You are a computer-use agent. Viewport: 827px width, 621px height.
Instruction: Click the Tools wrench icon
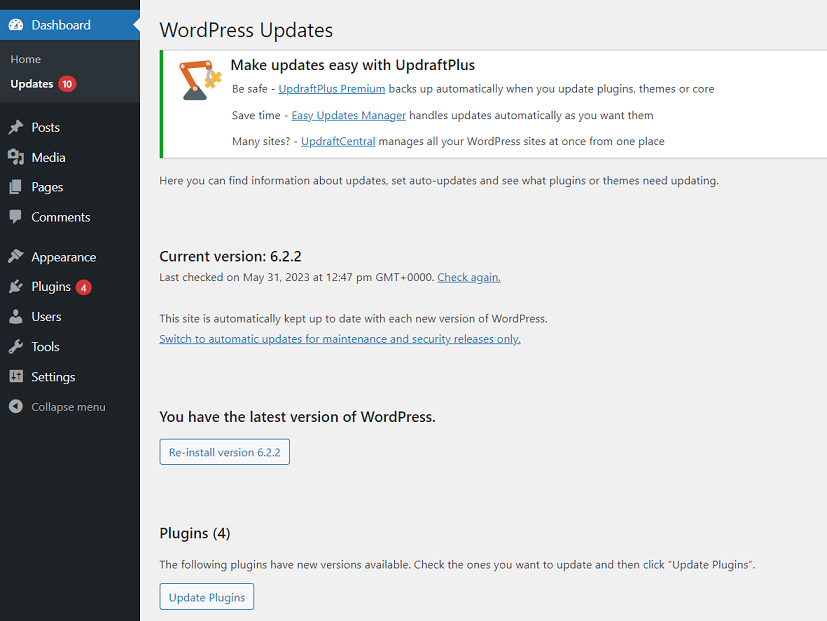pos(14,347)
